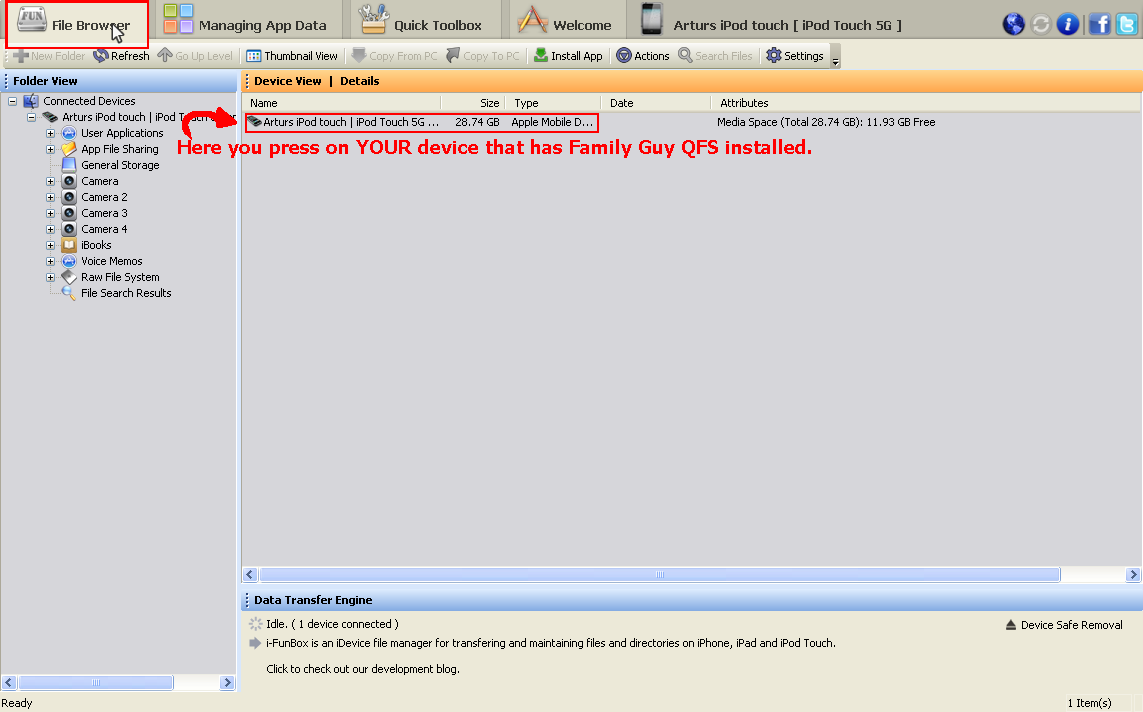Select App File Sharing folder
The width and height of the screenshot is (1143, 712).
point(120,149)
